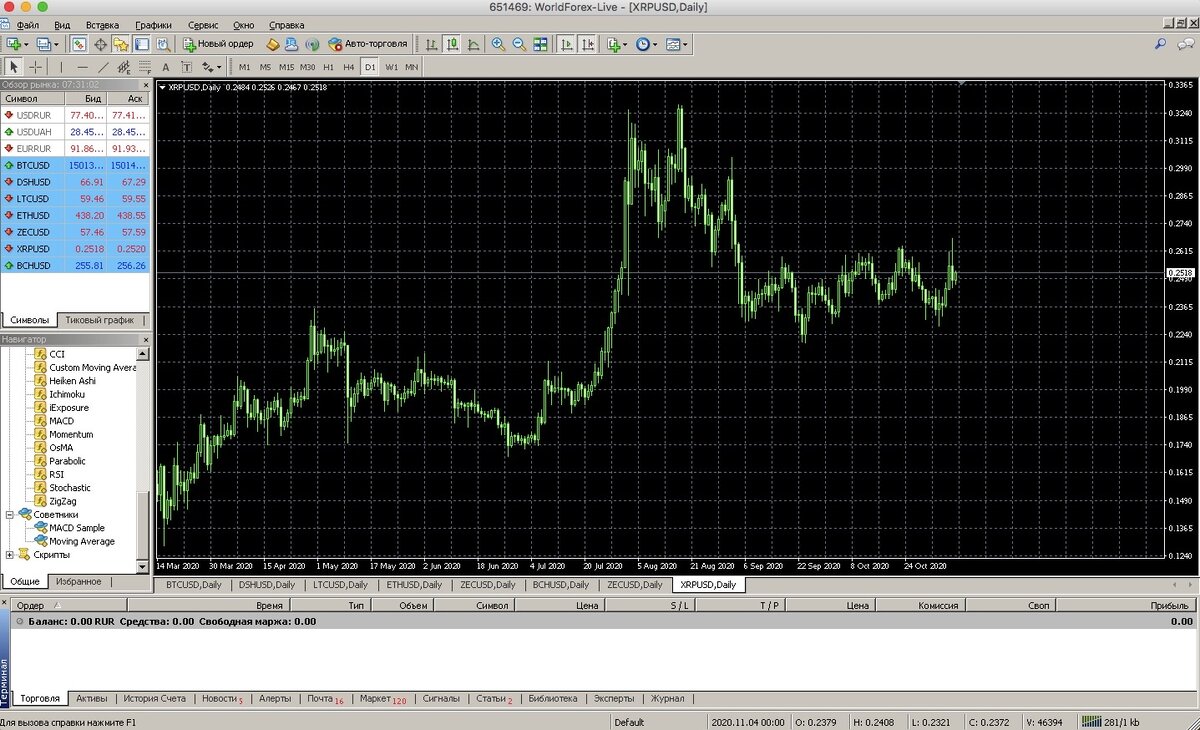Select the line chart type icon

click(x=473, y=44)
